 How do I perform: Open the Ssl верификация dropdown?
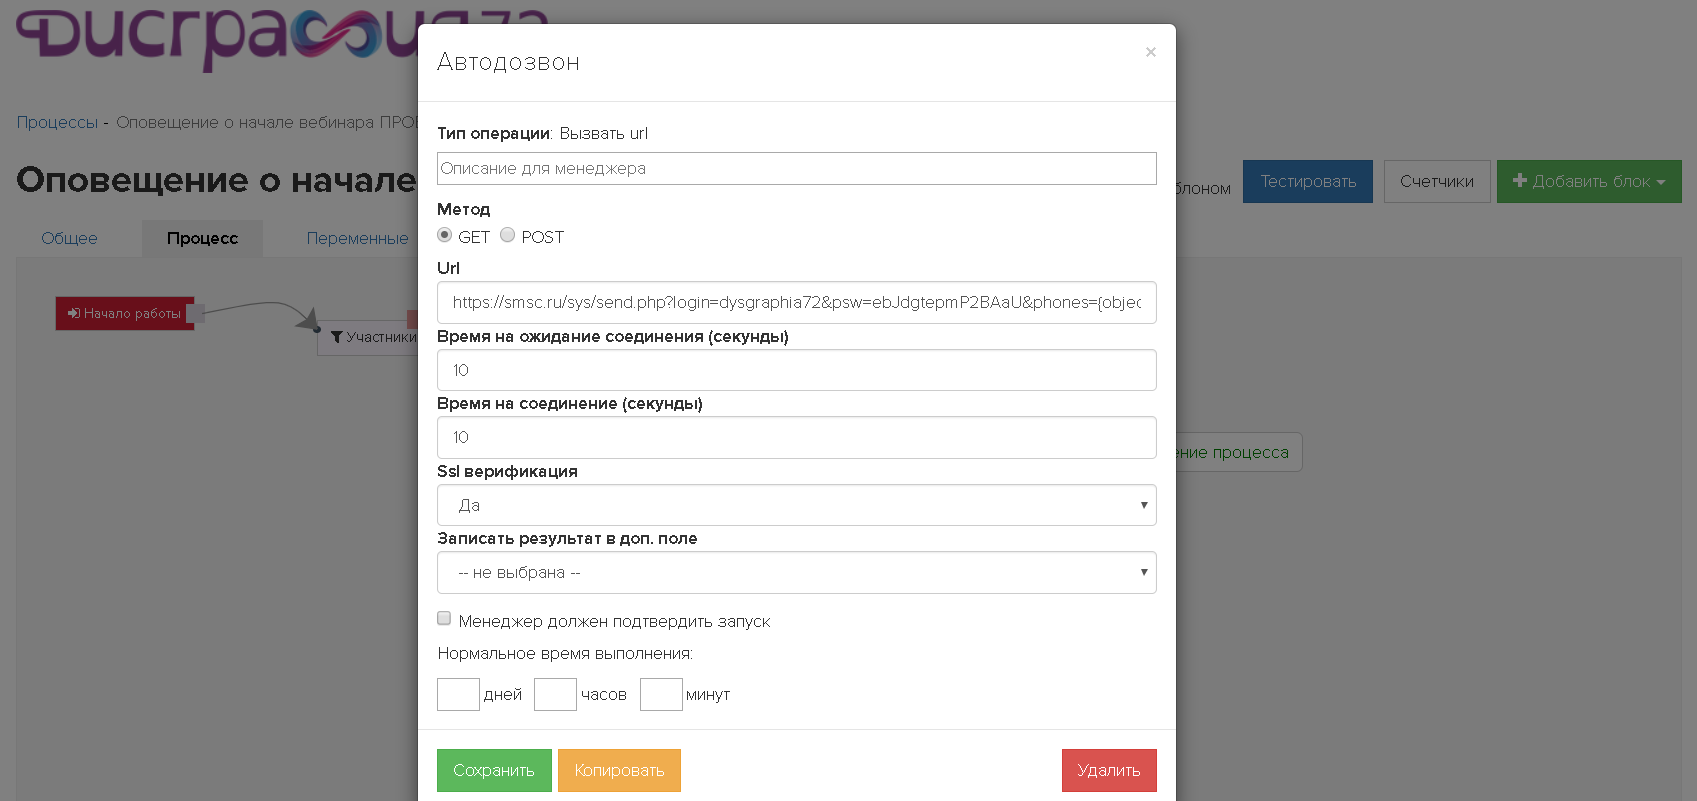coord(796,505)
